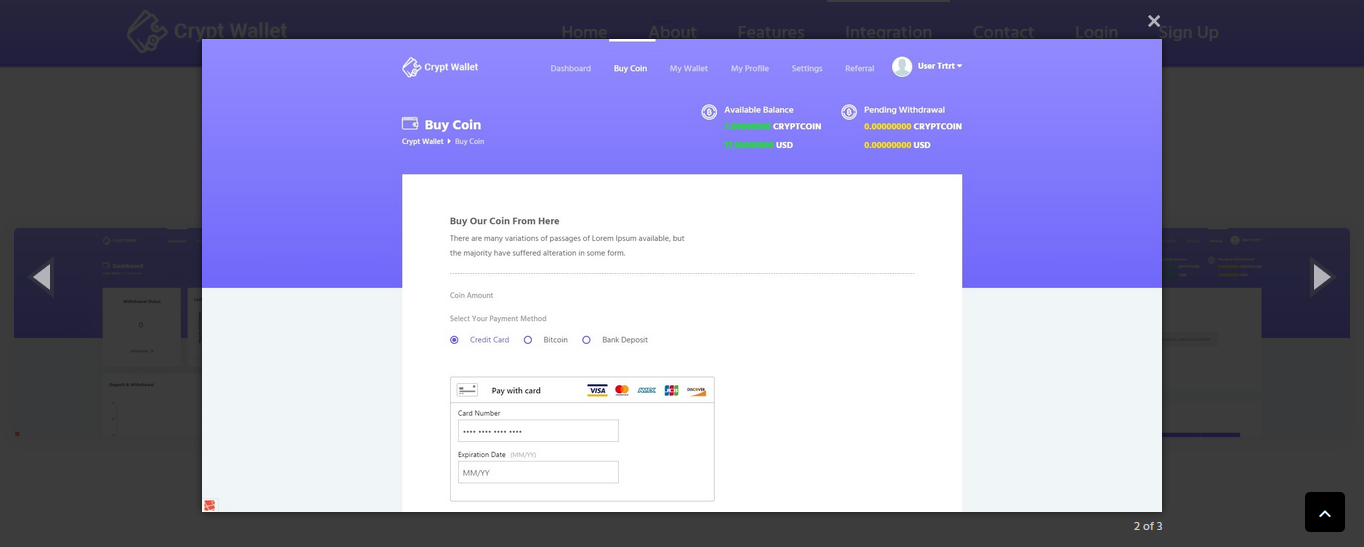Viewport: 1364px width, 547px height.
Task: Click the Crypt Wallet logo icon
Action: [411, 68]
